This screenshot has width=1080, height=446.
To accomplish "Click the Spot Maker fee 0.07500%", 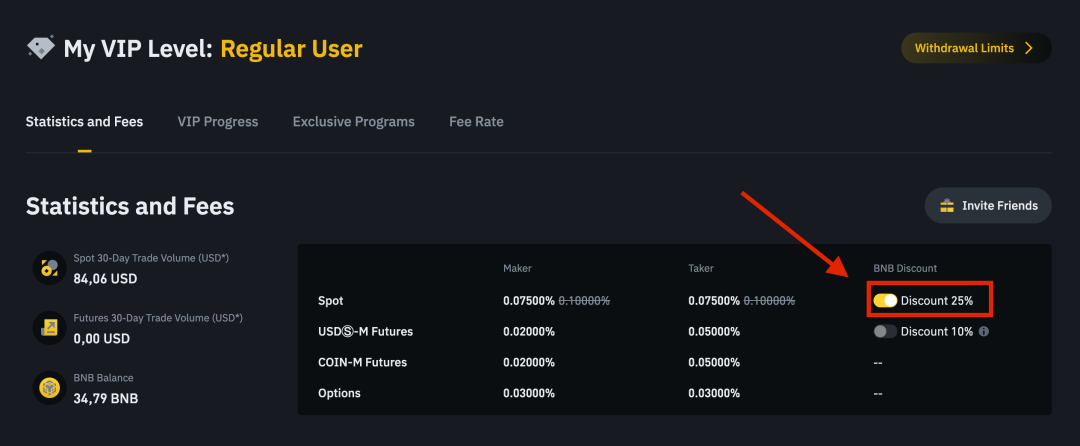I will point(529,301).
